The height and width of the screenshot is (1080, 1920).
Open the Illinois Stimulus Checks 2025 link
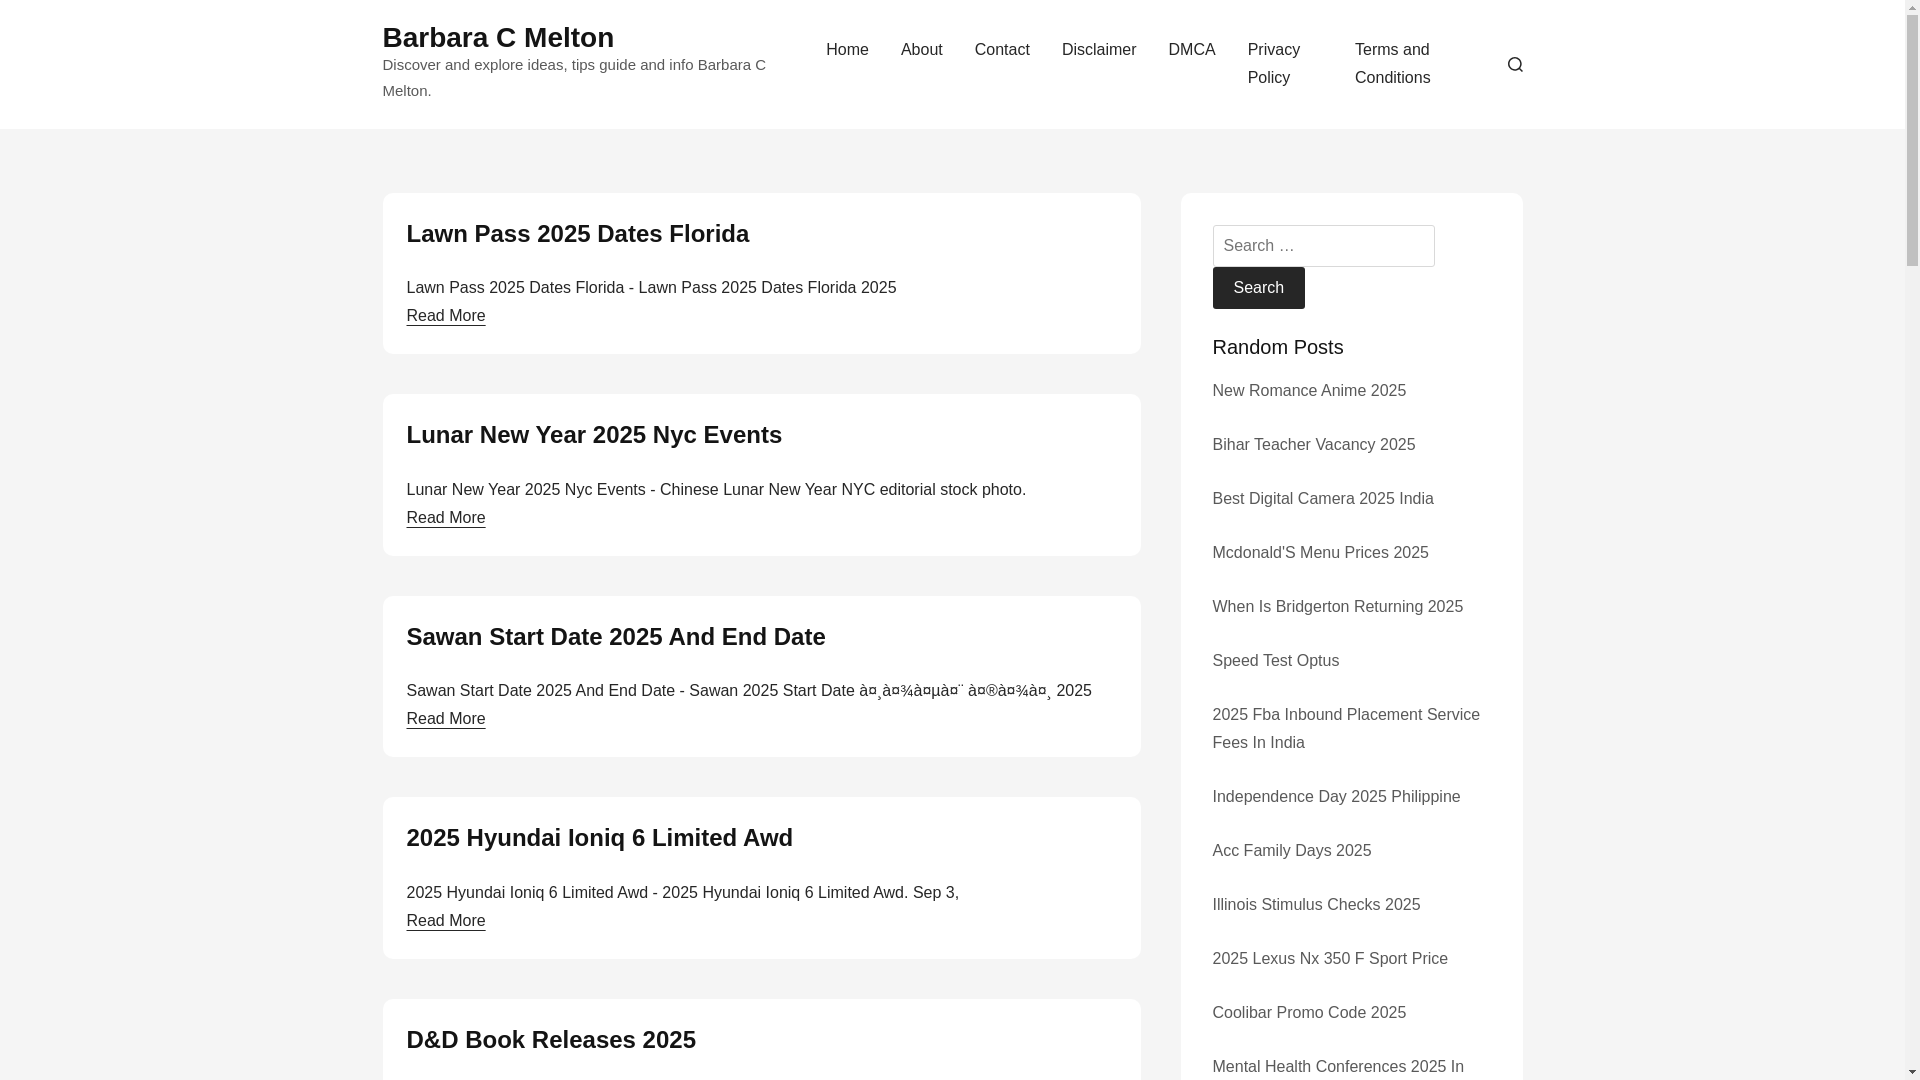coord(1316,905)
